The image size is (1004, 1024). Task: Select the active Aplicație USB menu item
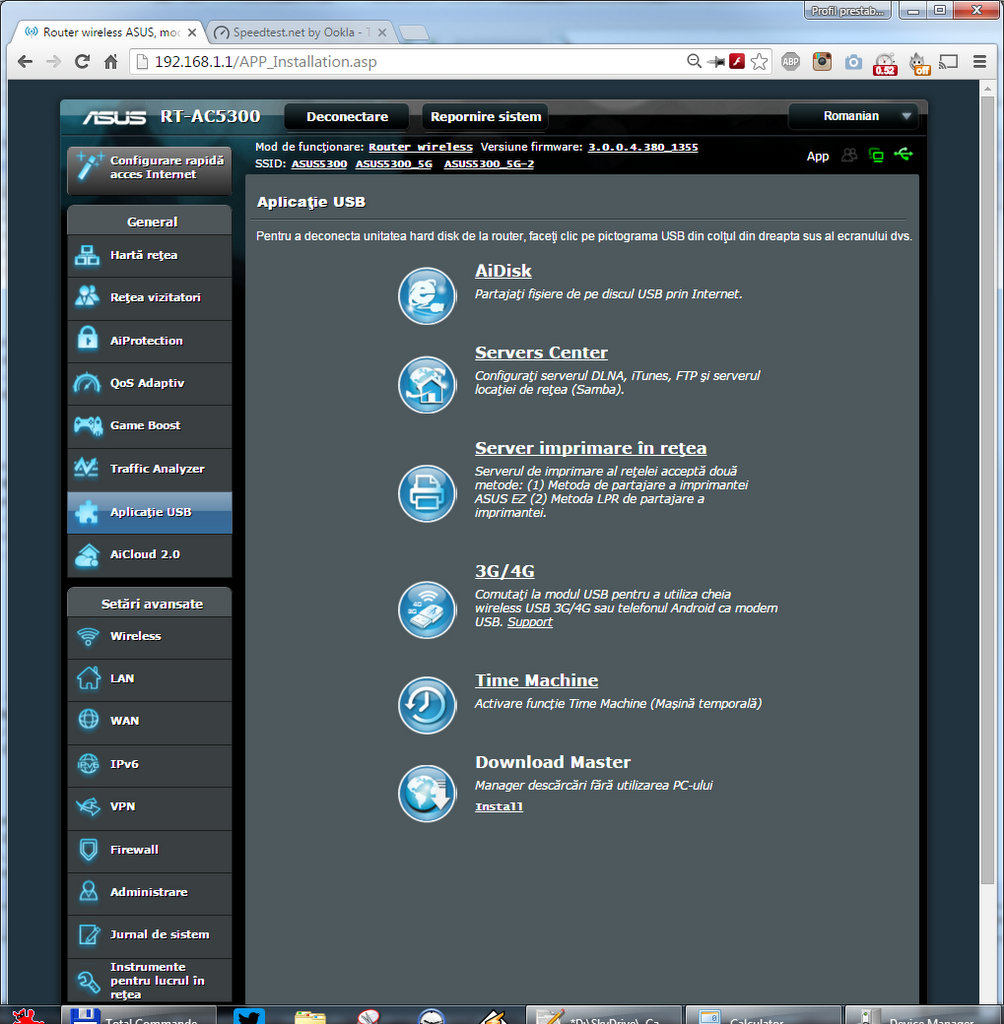[x=150, y=513]
